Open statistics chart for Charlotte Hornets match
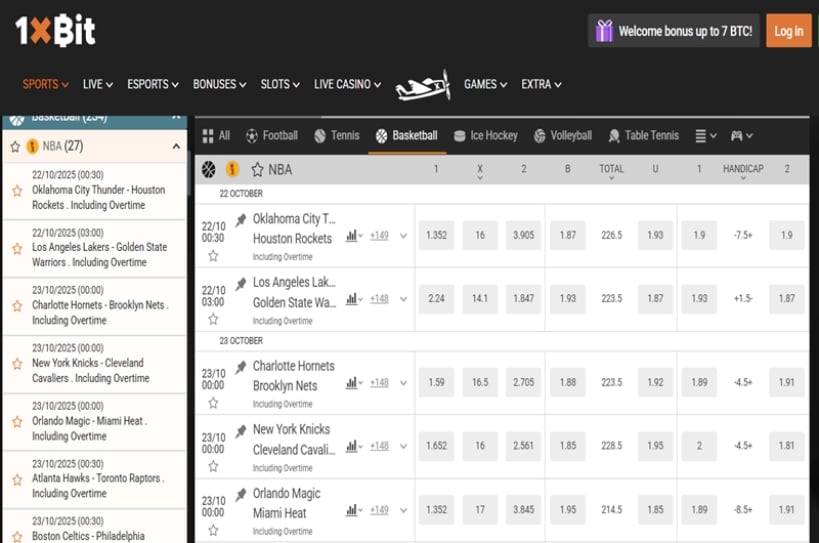The width and height of the screenshot is (819, 543). click(x=353, y=383)
